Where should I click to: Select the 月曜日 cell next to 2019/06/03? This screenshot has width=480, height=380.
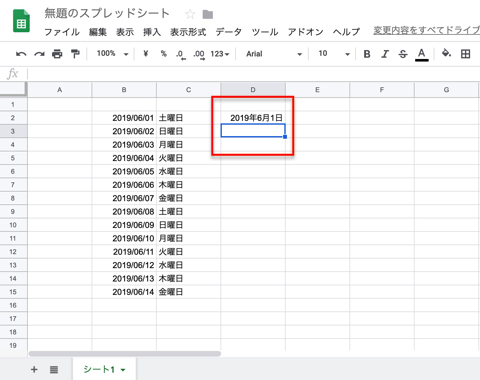click(x=188, y=145)
